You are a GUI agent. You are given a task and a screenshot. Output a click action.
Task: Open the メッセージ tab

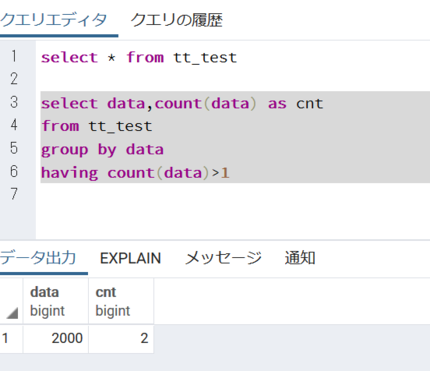pyautogui.click(x=223, y=258)
